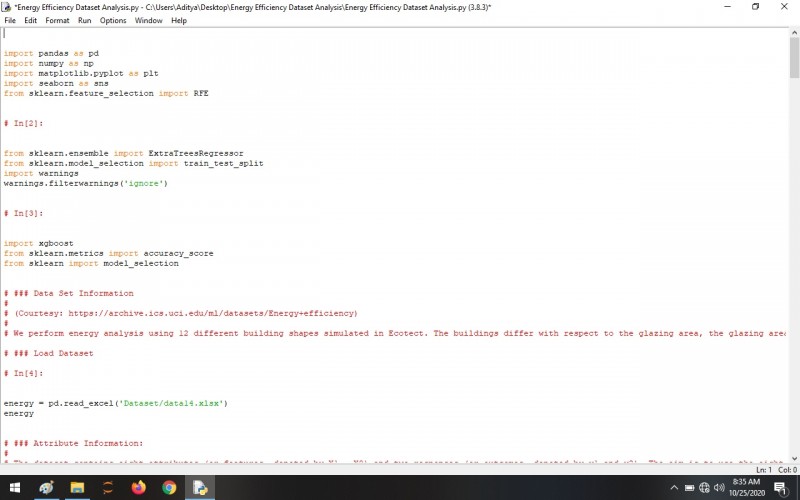The height and width of the screenshot is (500, 800).
Task: Click the 'import seaborn as sns' line
Action: click(x=56, y=83)
